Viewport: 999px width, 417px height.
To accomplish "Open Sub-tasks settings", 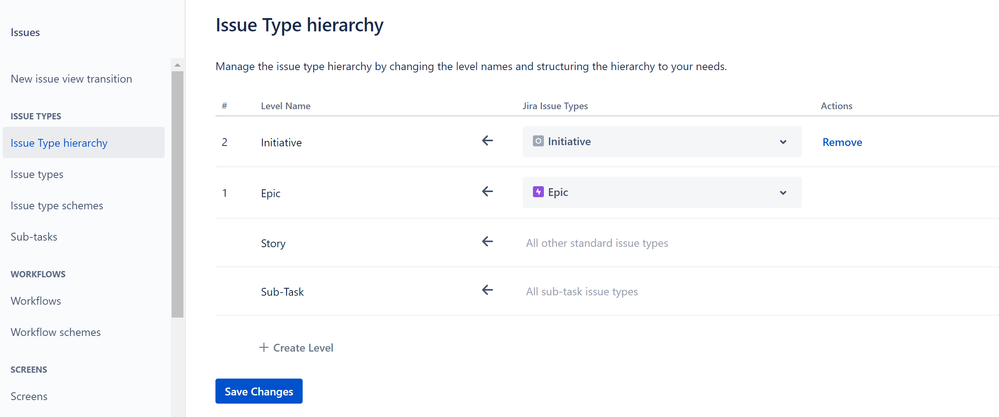I will click(34, 237).
